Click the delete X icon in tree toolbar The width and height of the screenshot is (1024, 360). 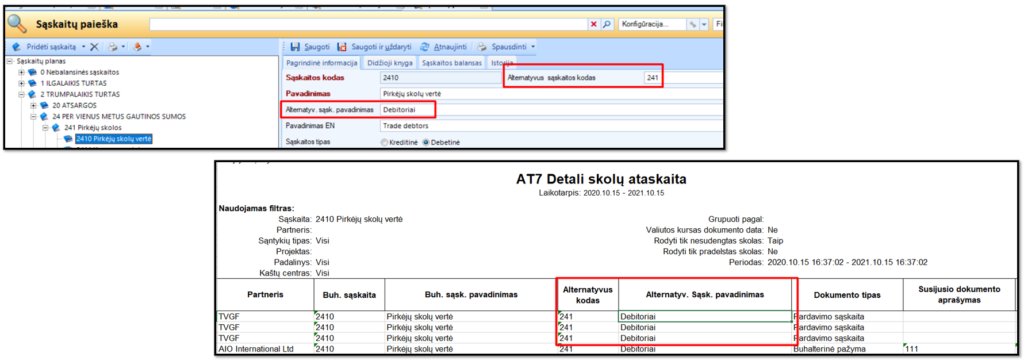pyautogui.click(x=94, y=47)
